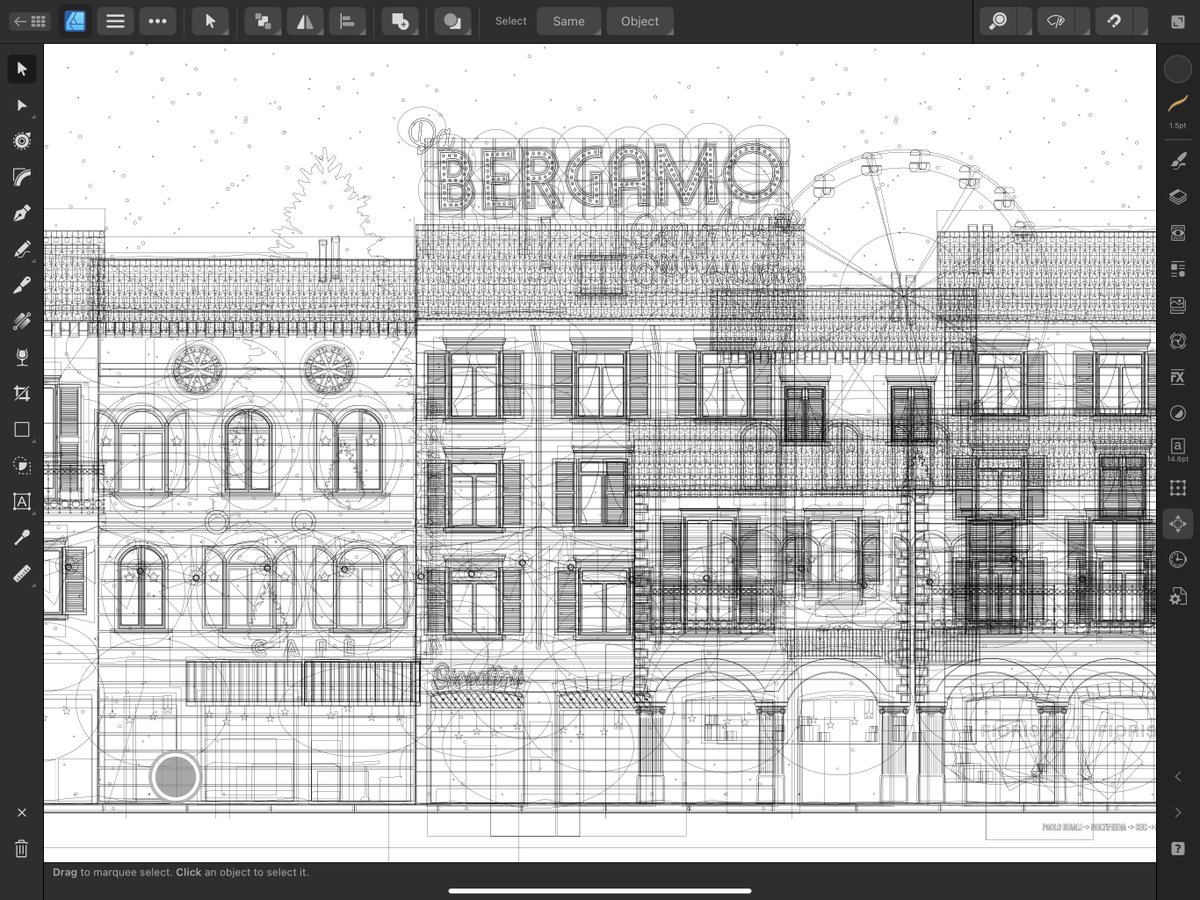Open the Designer persona switcher
The width and height of the screenshot is (1200, 900).
76,21
